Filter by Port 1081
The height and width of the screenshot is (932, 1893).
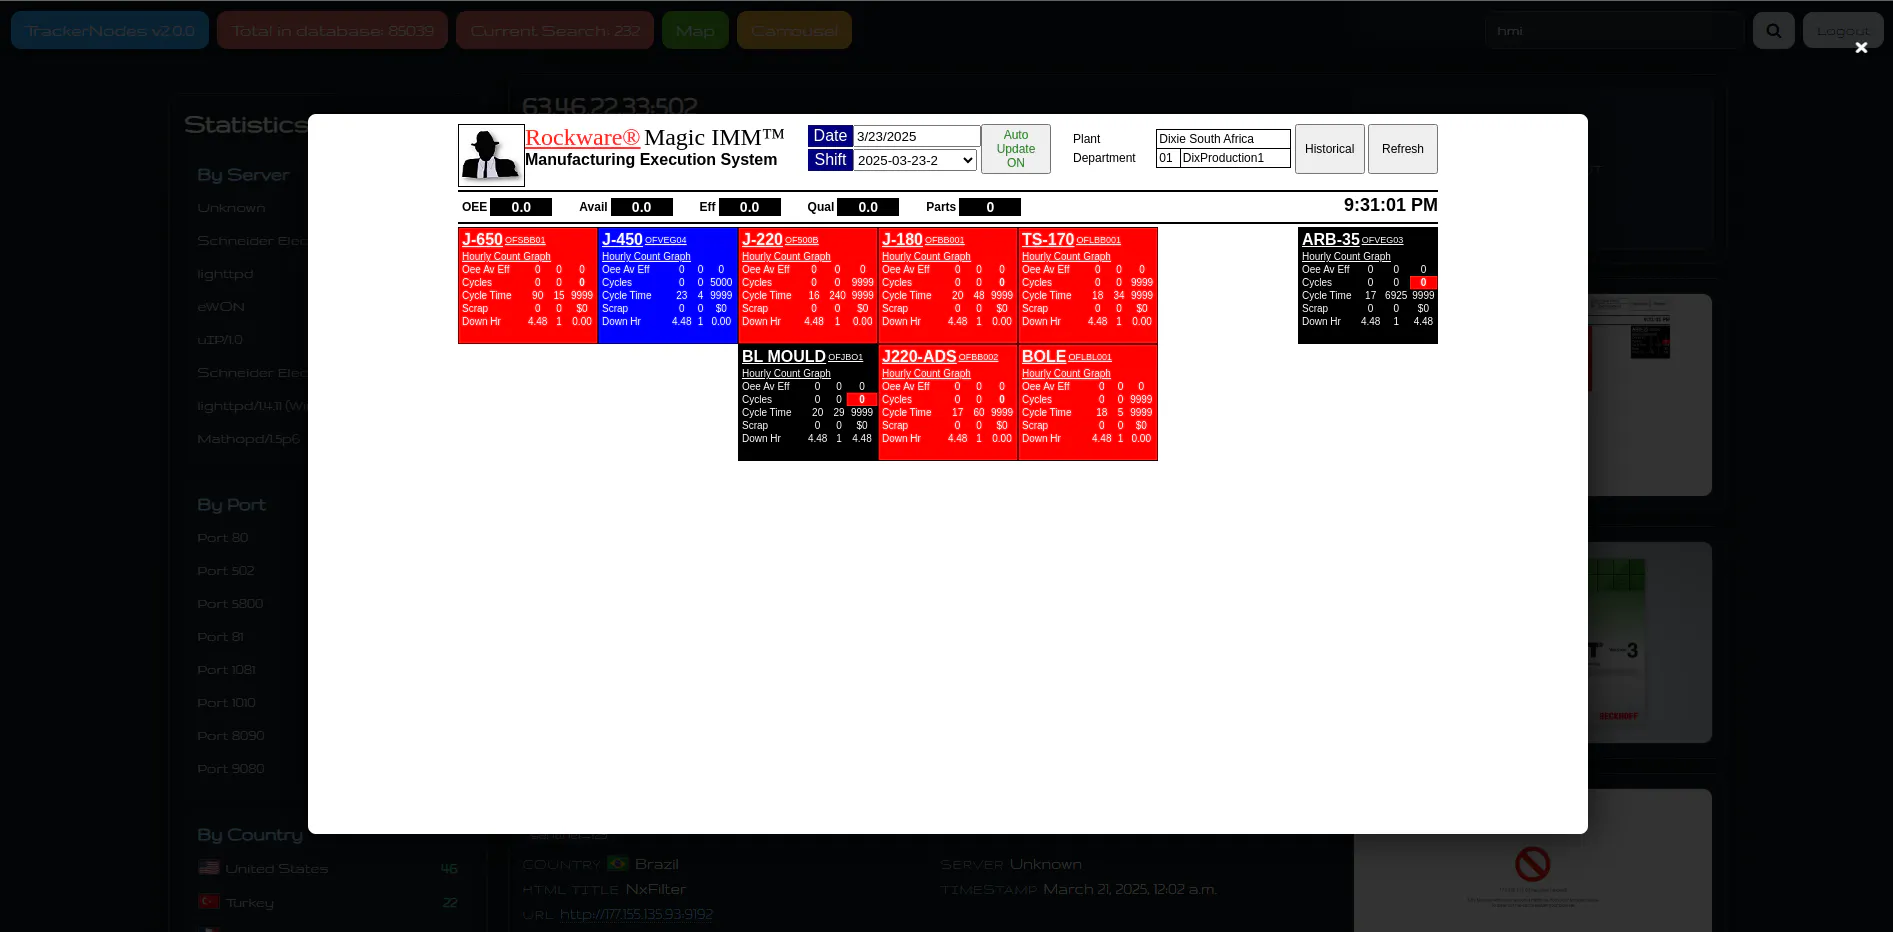tap(227, 670)
